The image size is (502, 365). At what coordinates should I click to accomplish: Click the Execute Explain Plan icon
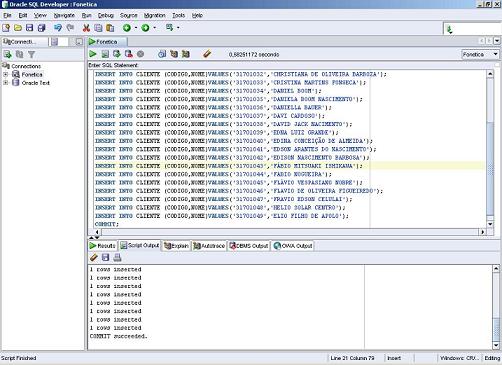coord(174,54)
